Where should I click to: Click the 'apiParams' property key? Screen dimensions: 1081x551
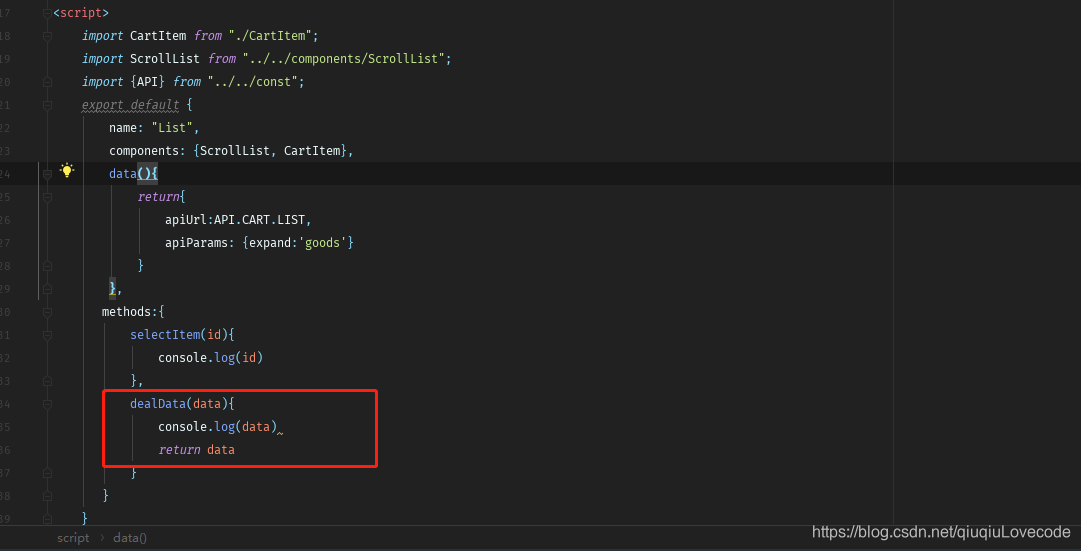tap(196, 243)
